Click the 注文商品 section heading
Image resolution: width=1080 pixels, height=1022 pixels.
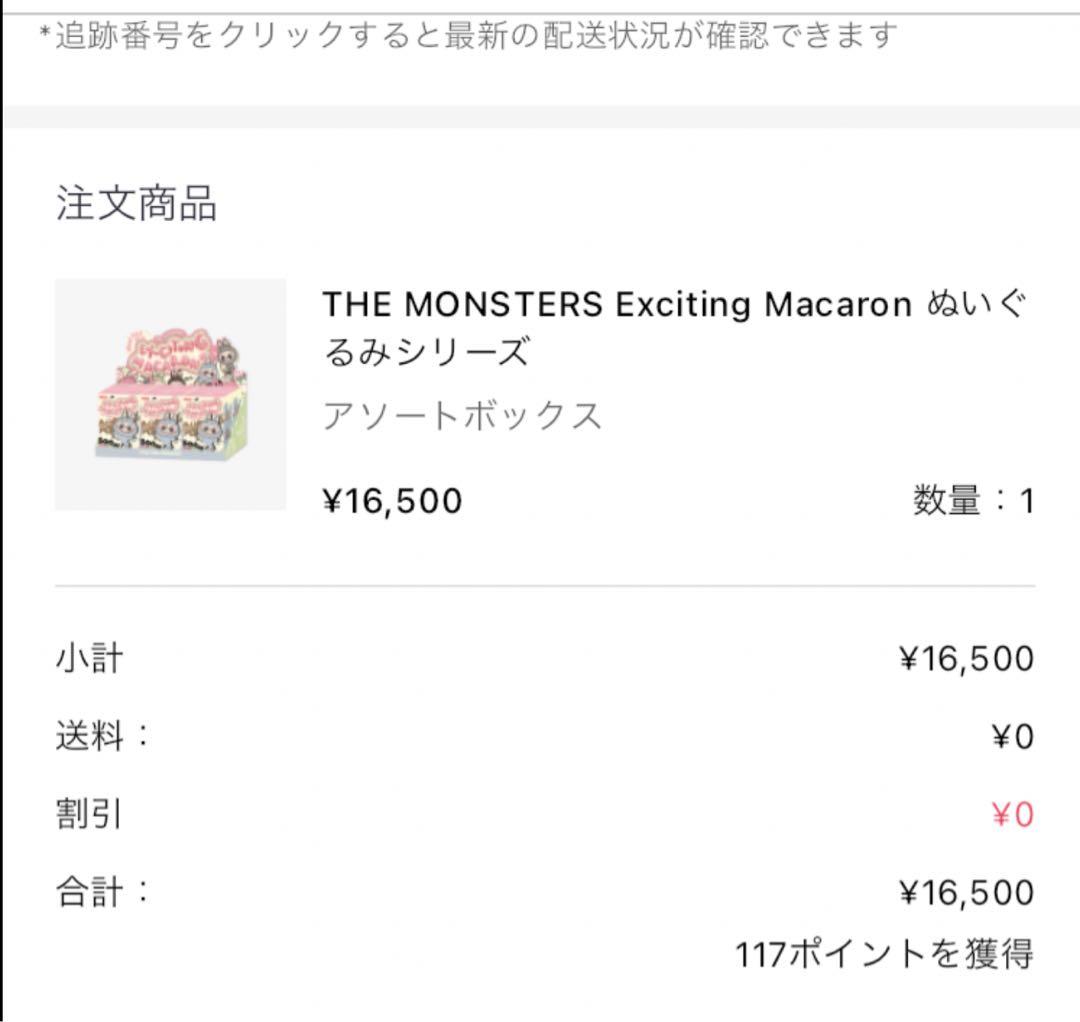[136, 203]
